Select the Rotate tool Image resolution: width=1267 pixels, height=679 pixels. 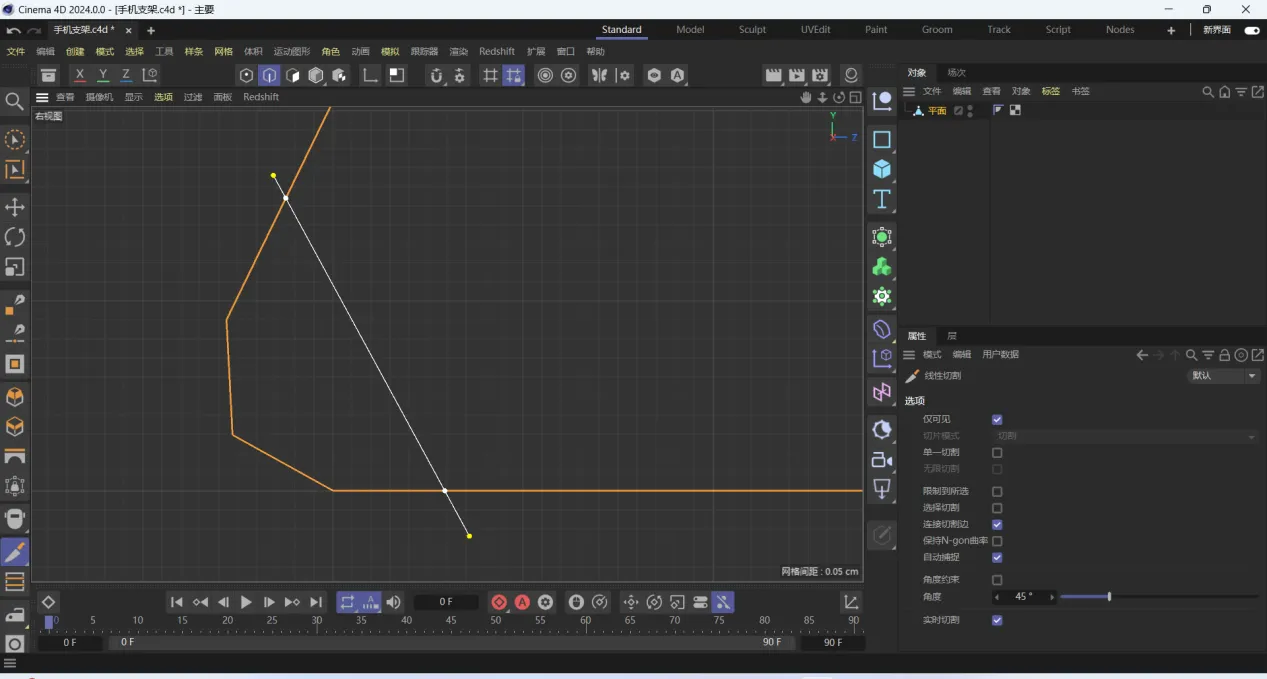click(x=15, y=237)
